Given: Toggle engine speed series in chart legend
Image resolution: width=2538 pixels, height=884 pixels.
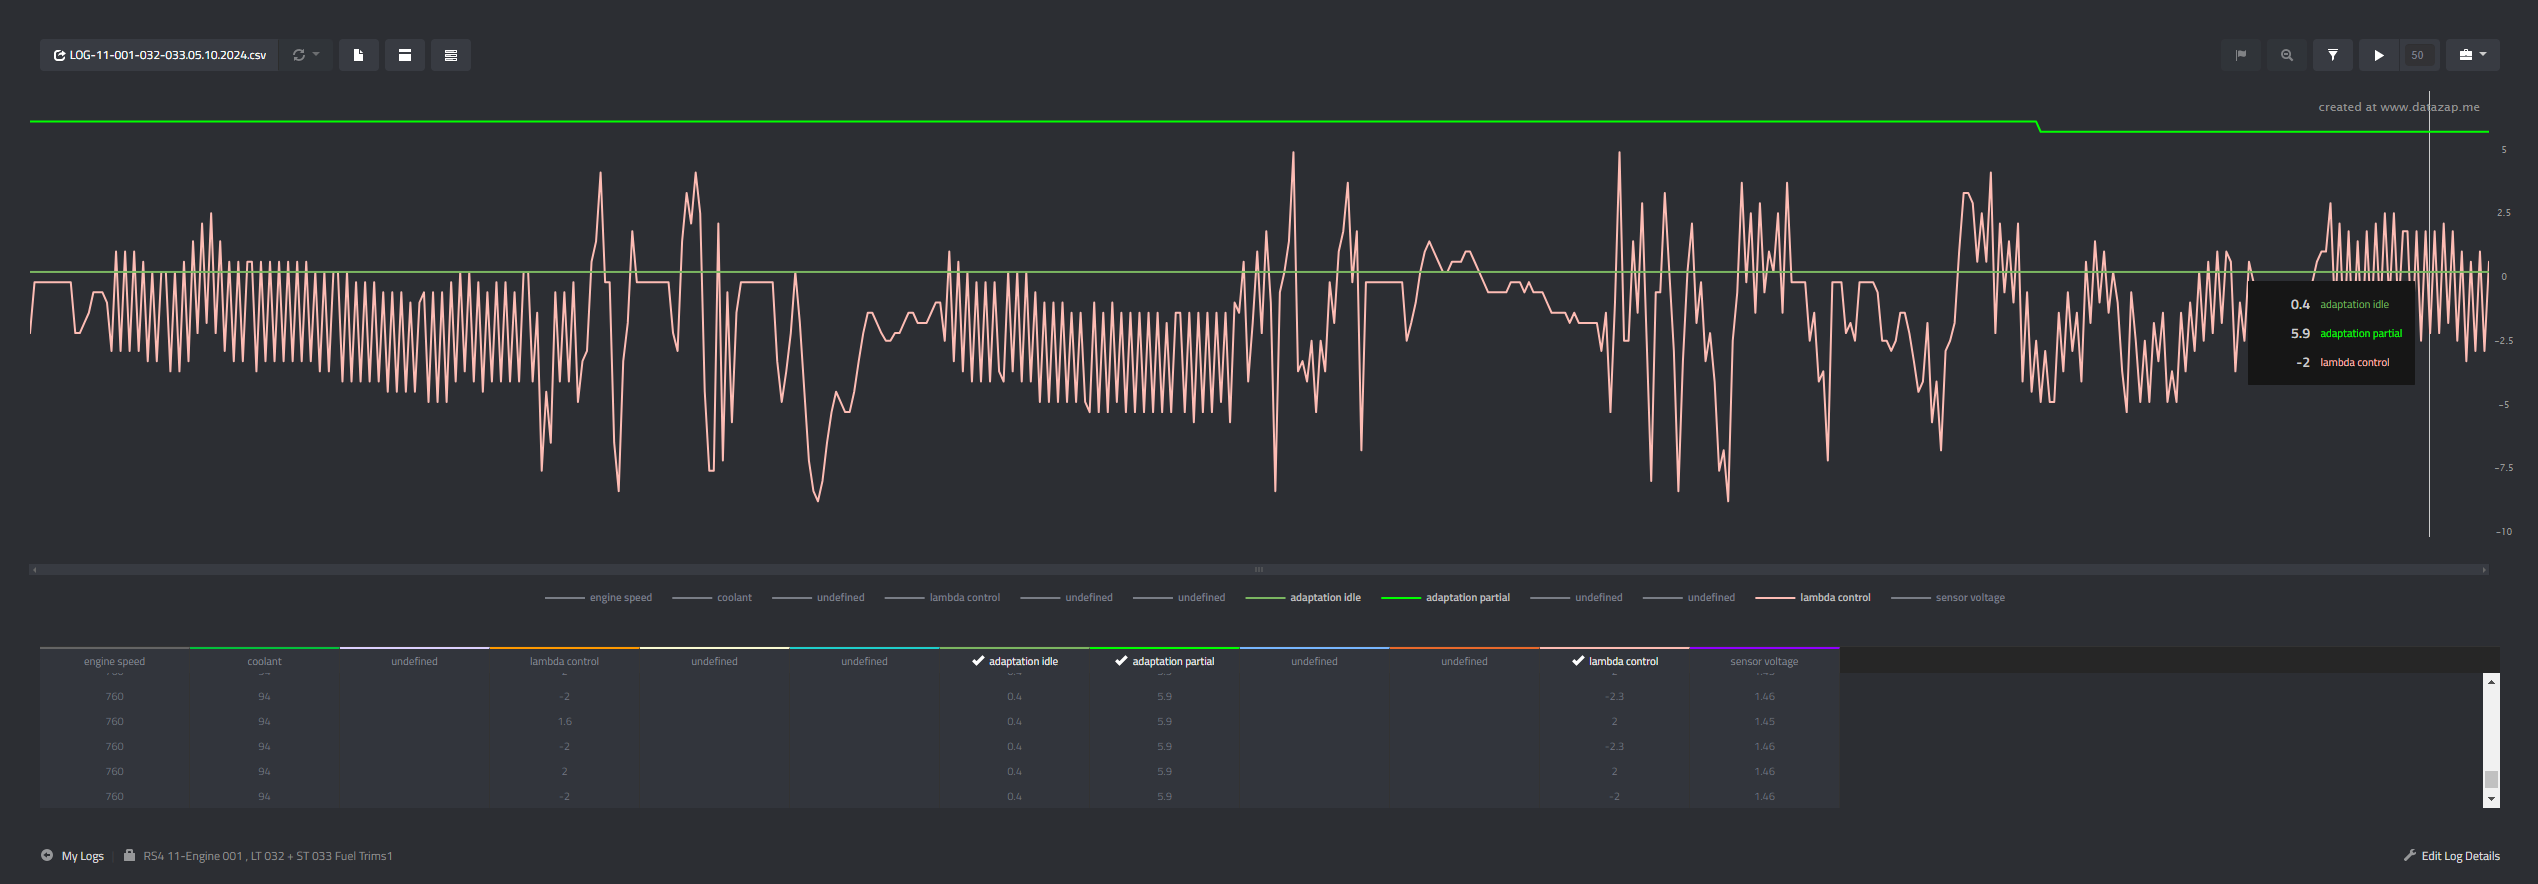Looking at the screenshot, I should click(x=598, y=598).
